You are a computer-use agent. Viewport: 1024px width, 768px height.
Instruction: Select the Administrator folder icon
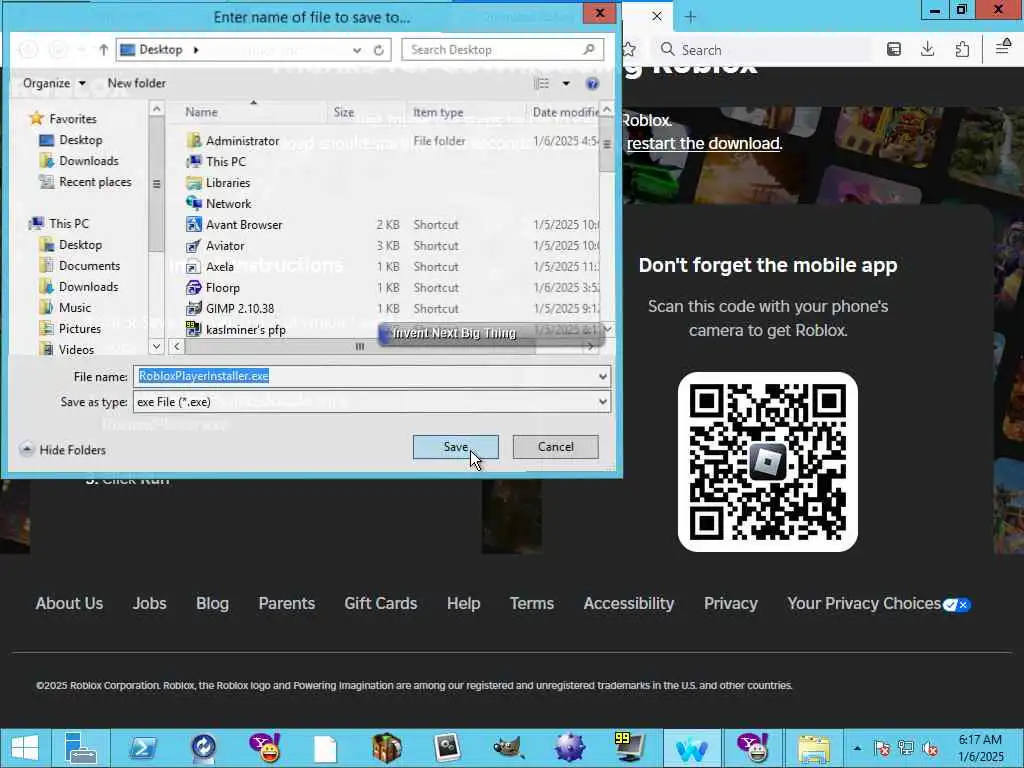193,140
